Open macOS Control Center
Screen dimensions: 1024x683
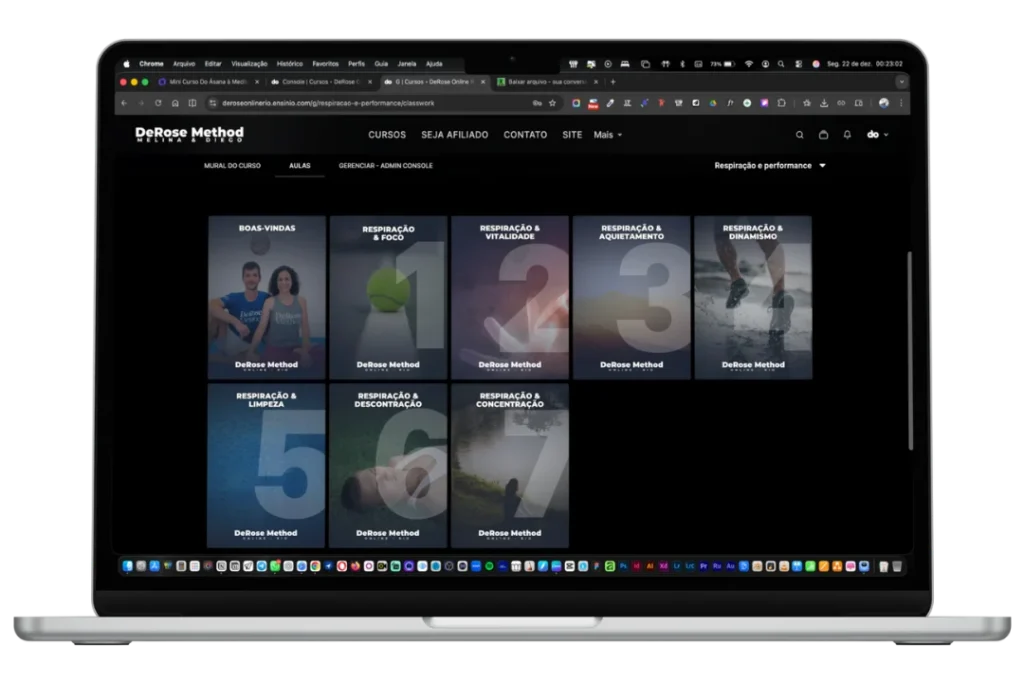(x=799, y=64)
